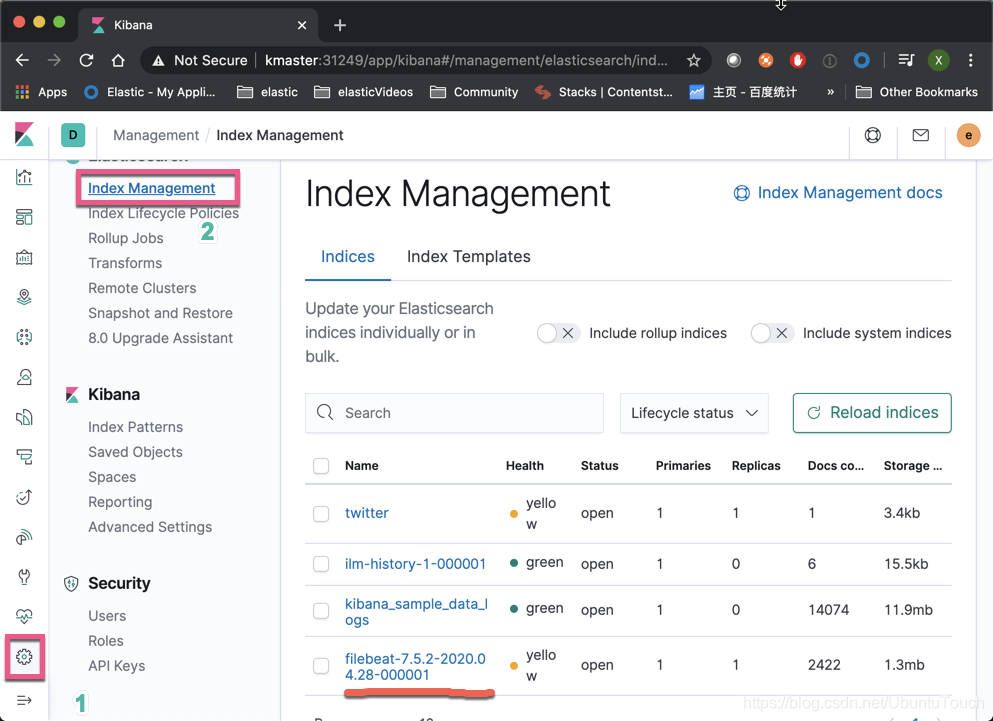Toggle Include rollup indices switch
The height and width of the screenshot is (721, 993).
(x=558, y=333)
